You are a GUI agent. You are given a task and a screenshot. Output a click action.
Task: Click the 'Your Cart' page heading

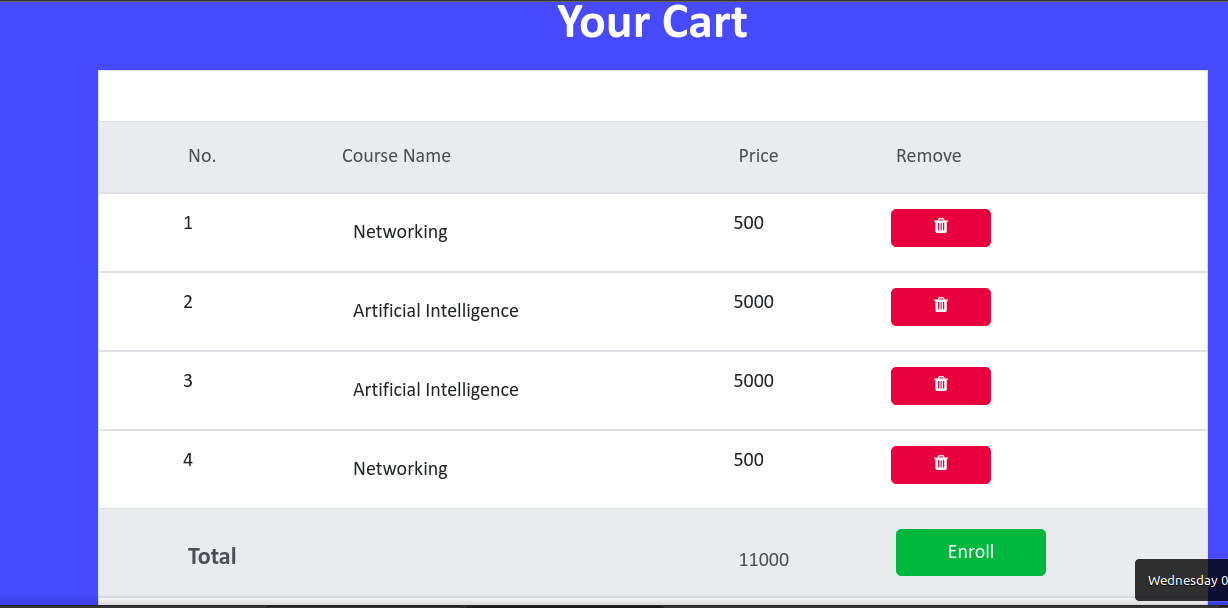(652, 22)
